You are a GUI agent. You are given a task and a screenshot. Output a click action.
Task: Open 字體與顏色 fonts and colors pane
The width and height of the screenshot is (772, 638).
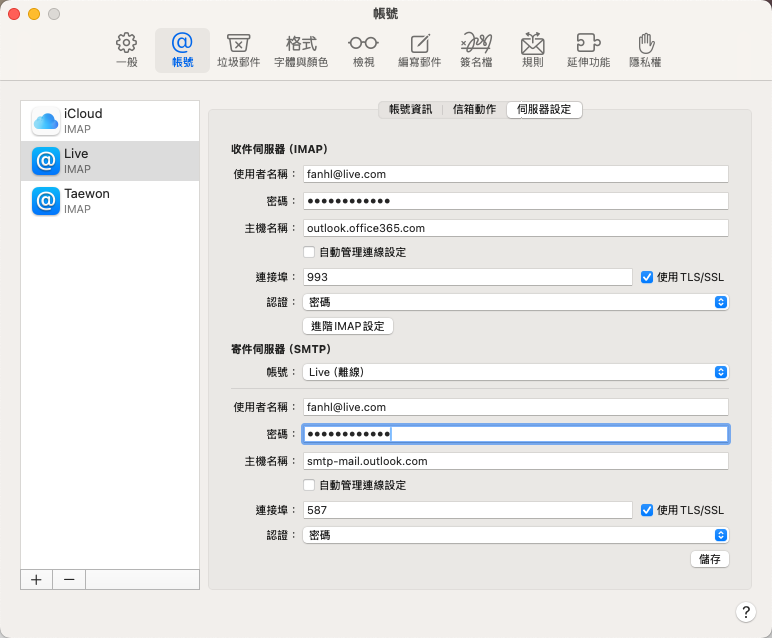point(301,50)
